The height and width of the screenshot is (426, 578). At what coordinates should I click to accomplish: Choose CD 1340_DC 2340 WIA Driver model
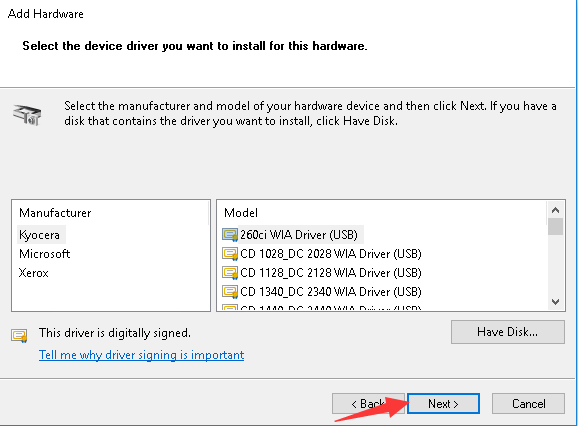[x=331, y=292]
